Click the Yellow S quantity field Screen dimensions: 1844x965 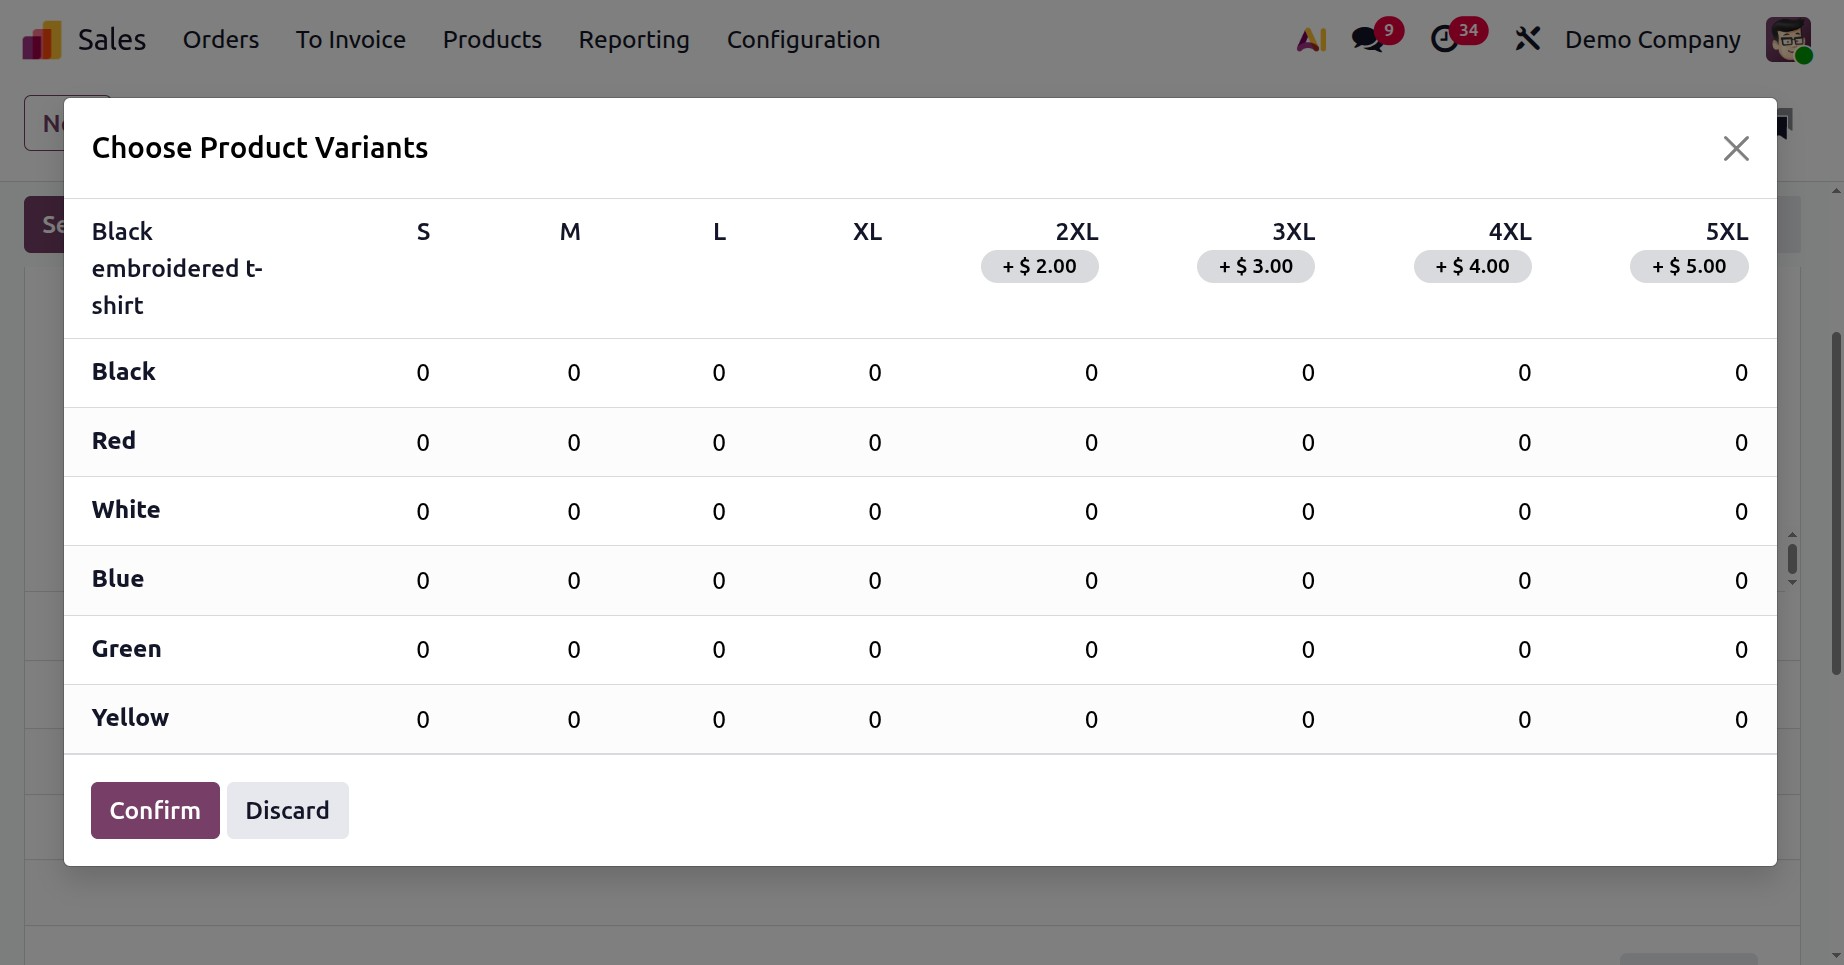click(423, 720)
